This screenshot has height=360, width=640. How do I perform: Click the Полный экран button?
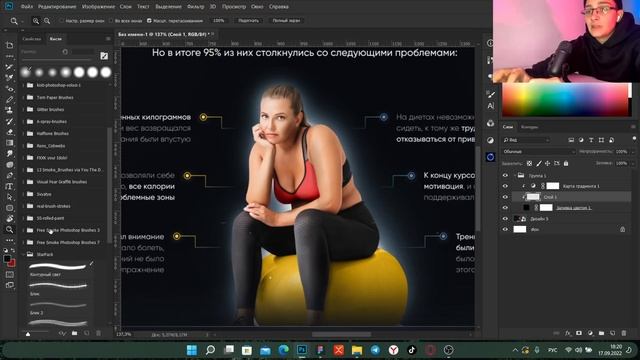pyautogui.click(x=287, y=20)
